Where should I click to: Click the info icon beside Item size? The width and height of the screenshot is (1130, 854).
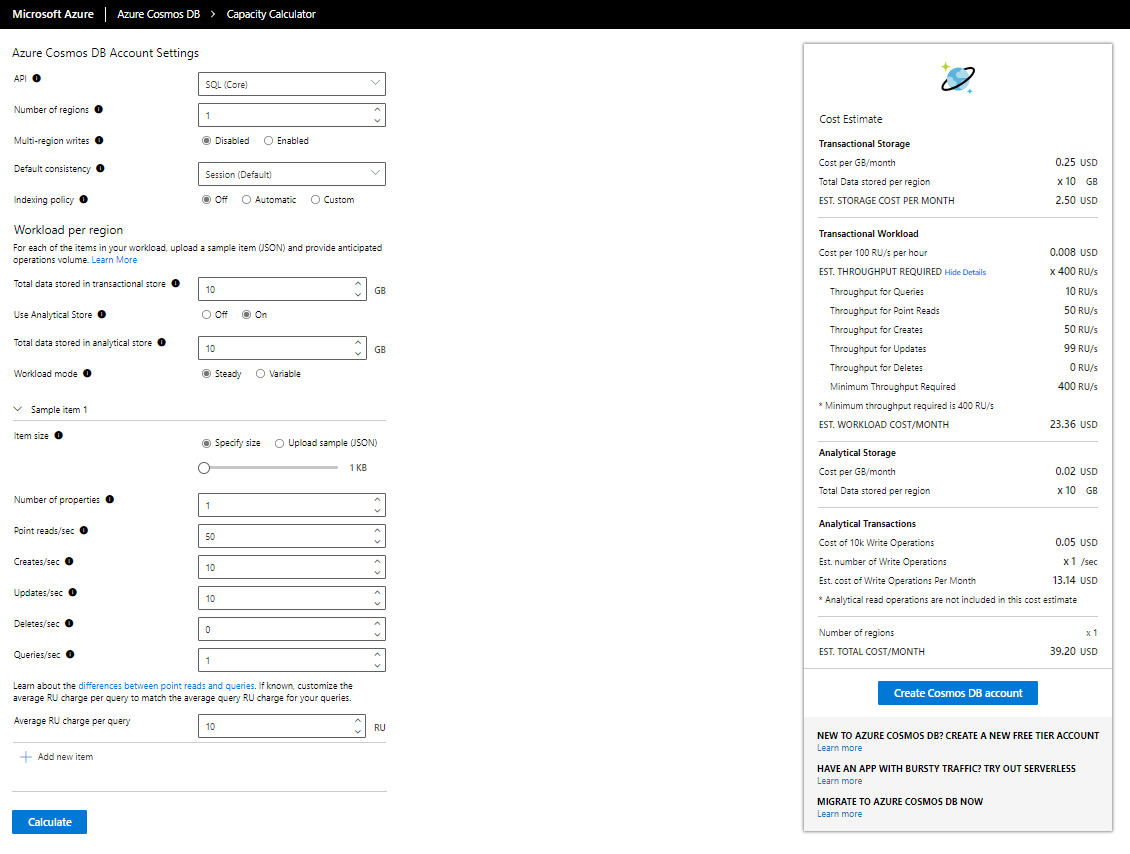click(x=59, y=435)
